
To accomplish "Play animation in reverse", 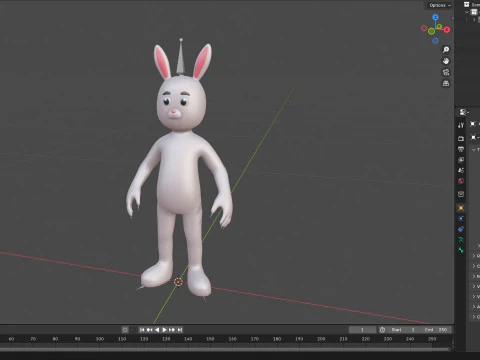I will [x=157, y=330].
